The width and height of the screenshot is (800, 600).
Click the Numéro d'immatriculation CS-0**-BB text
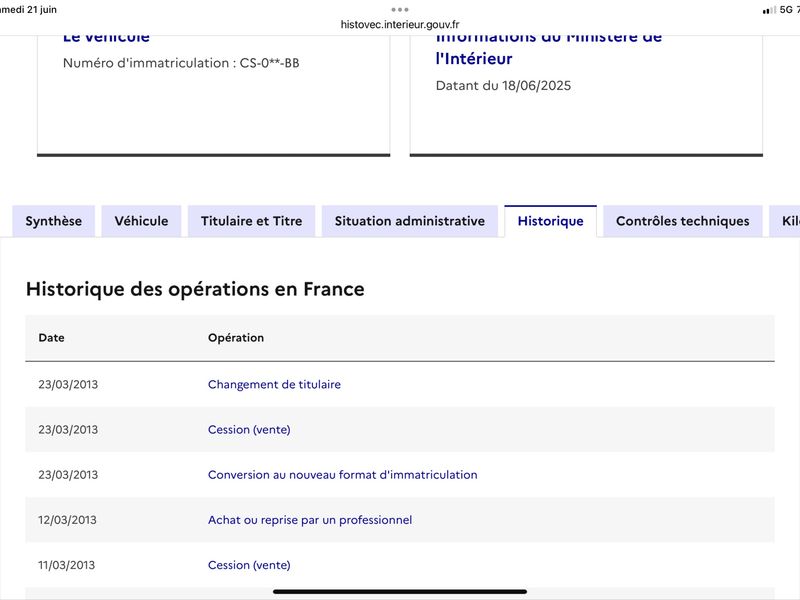coord(181,63)
